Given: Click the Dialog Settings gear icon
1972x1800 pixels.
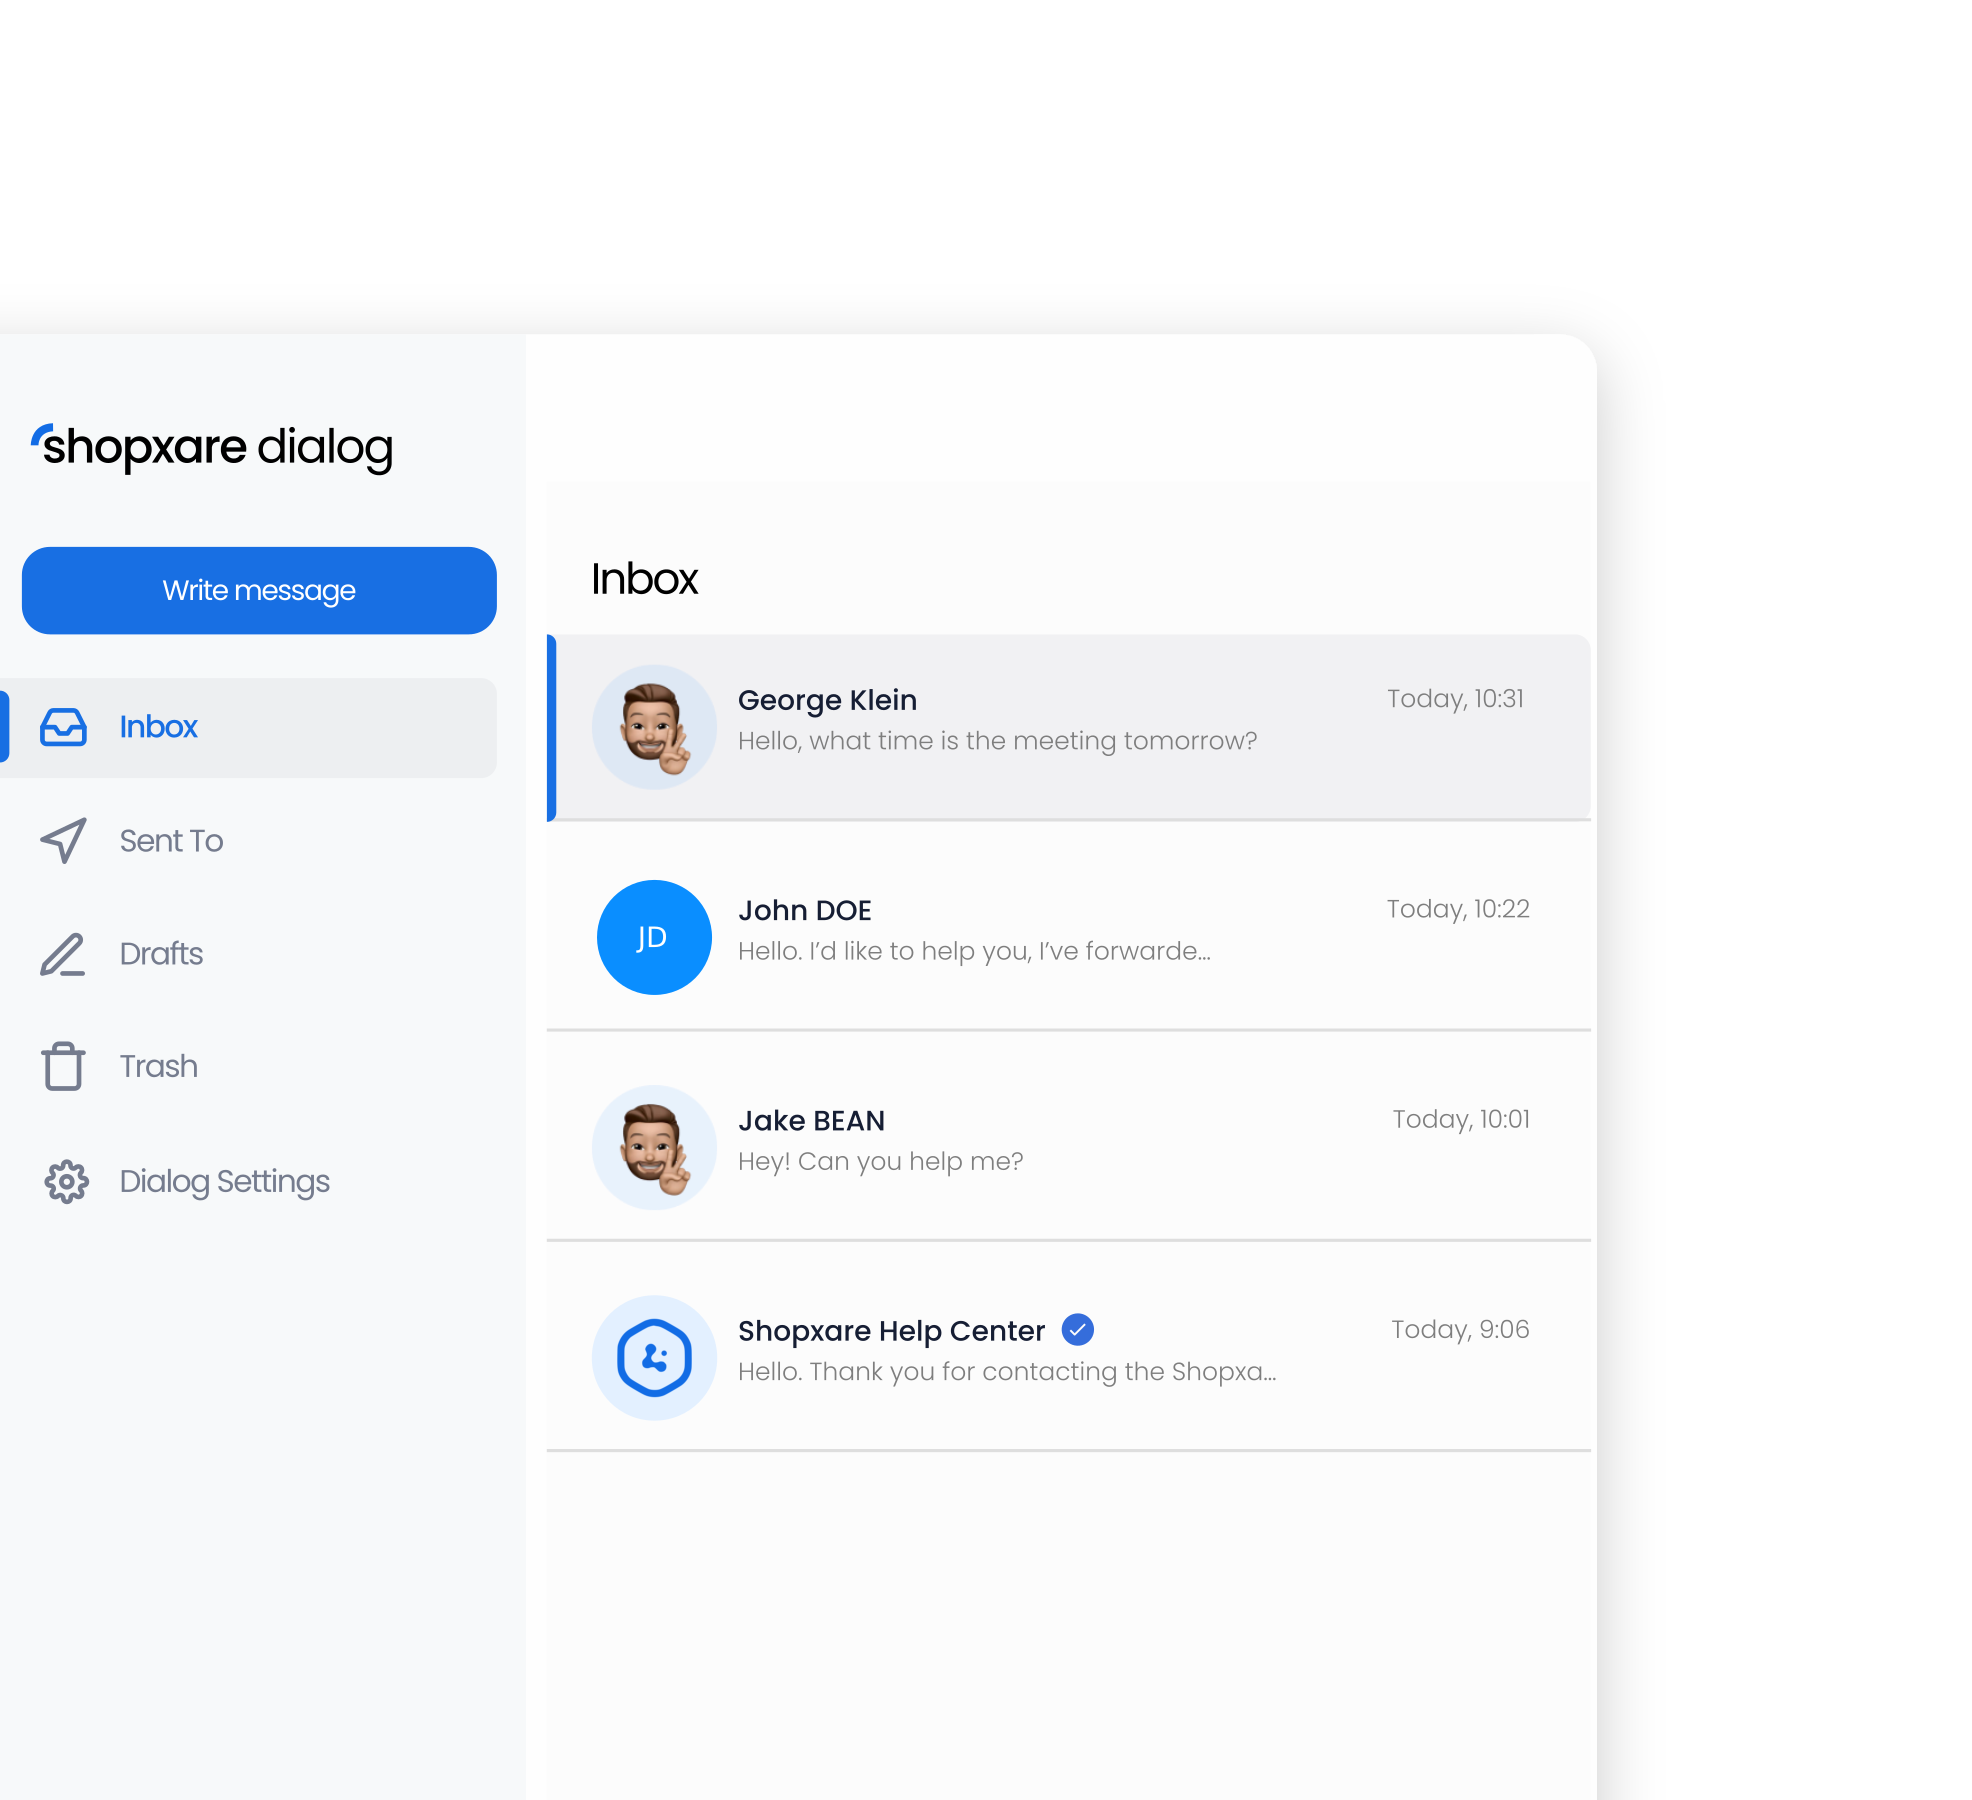Looking at the screenshot, I should coord(66,1182).
